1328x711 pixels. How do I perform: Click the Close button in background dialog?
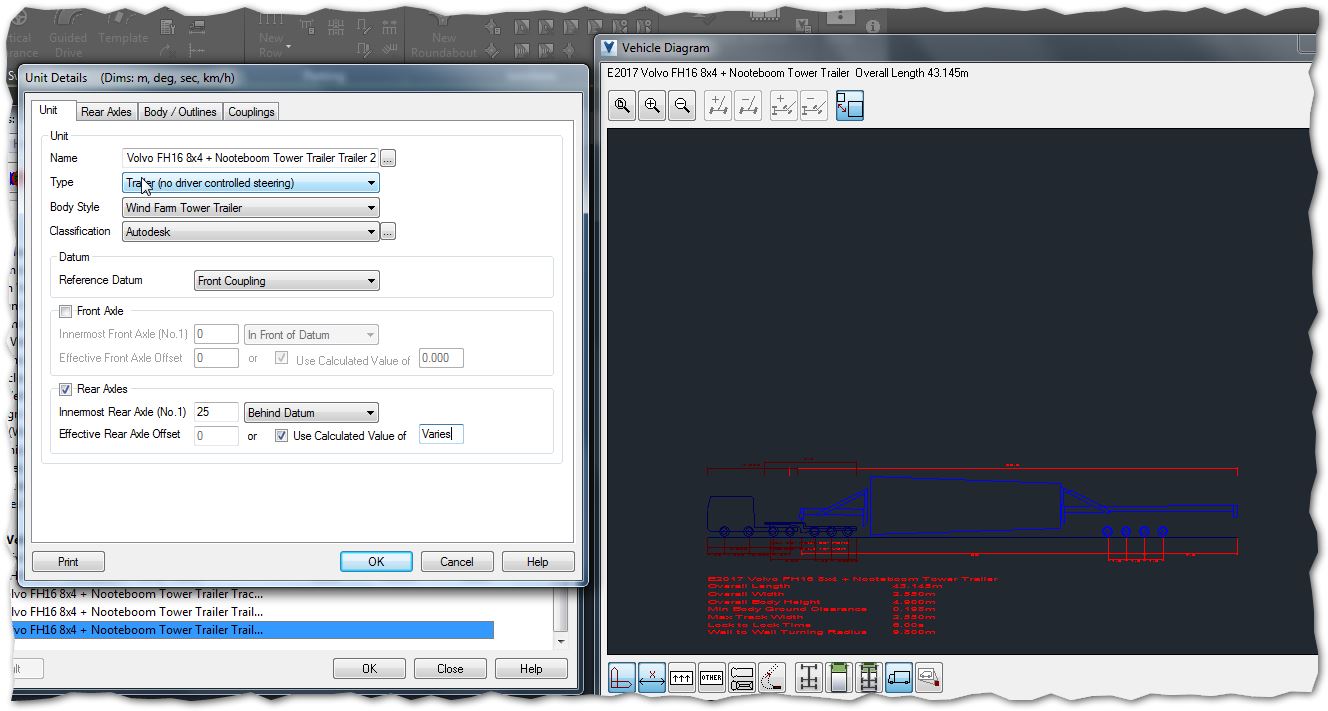450,669
